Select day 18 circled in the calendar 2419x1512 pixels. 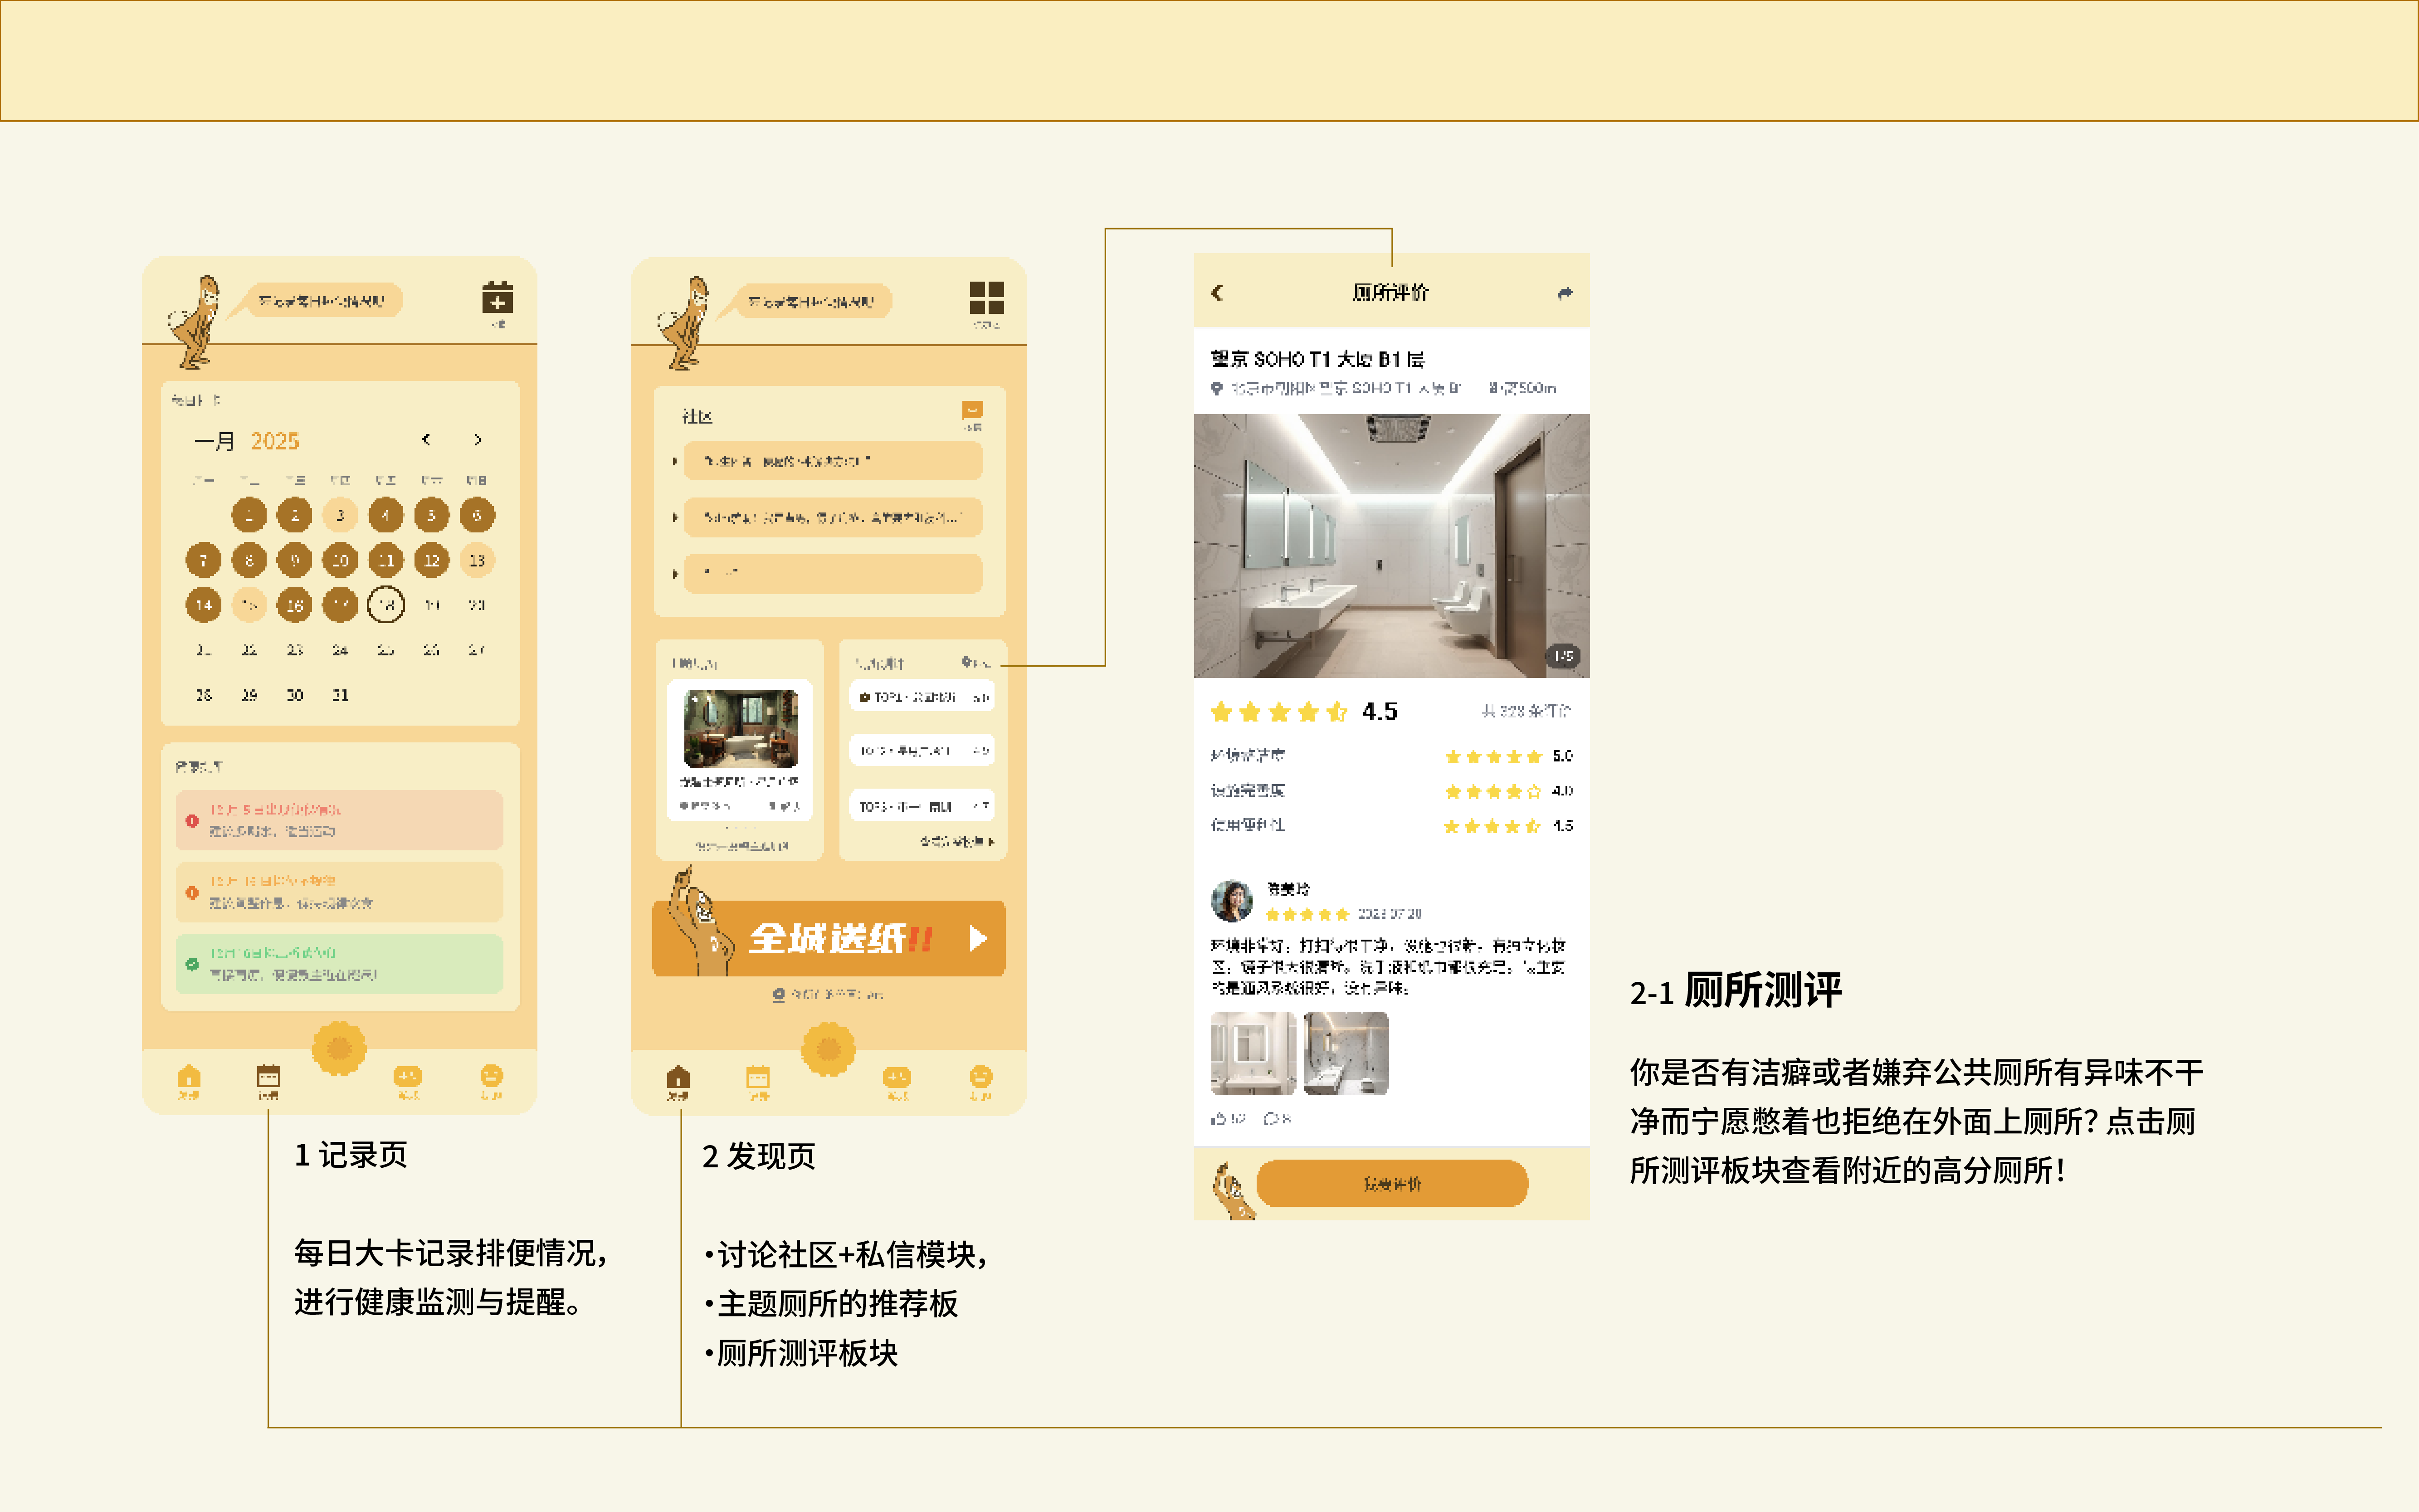386,605
